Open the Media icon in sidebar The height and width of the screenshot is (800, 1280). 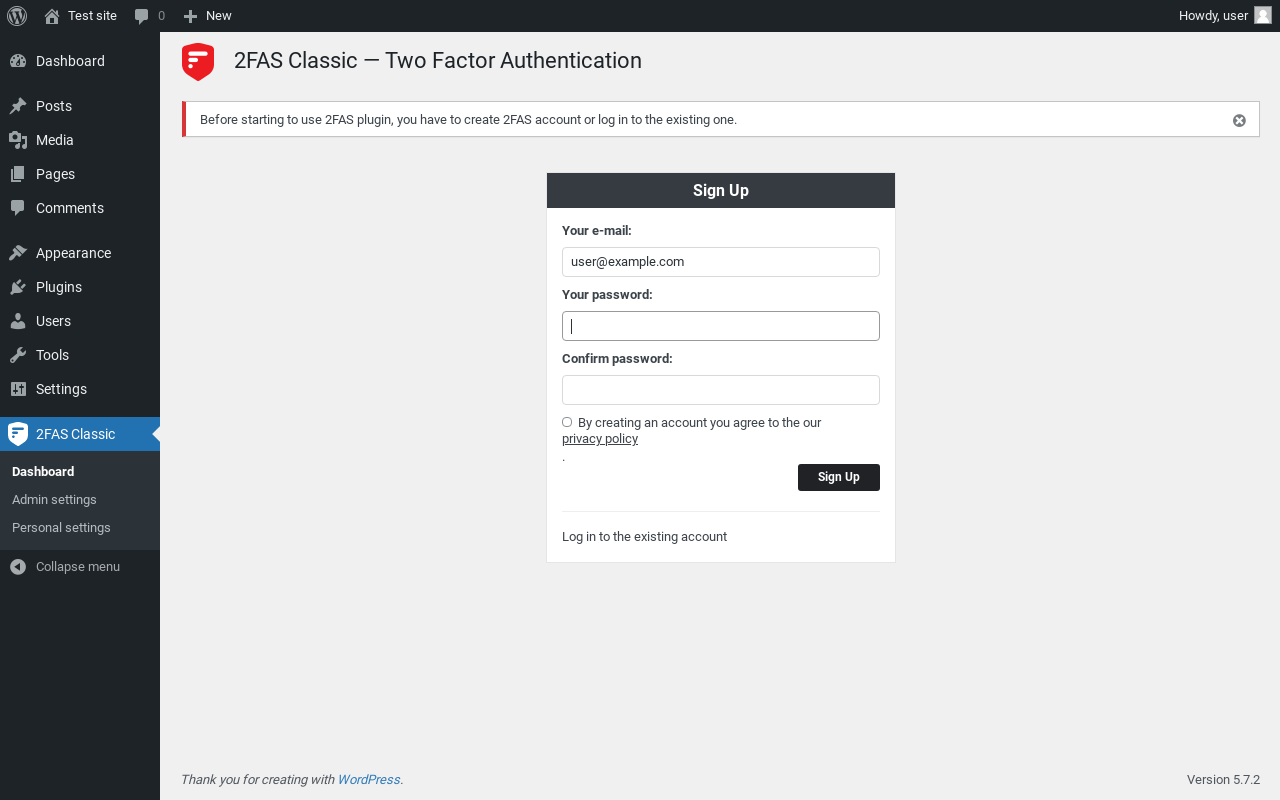pos(18,140)
